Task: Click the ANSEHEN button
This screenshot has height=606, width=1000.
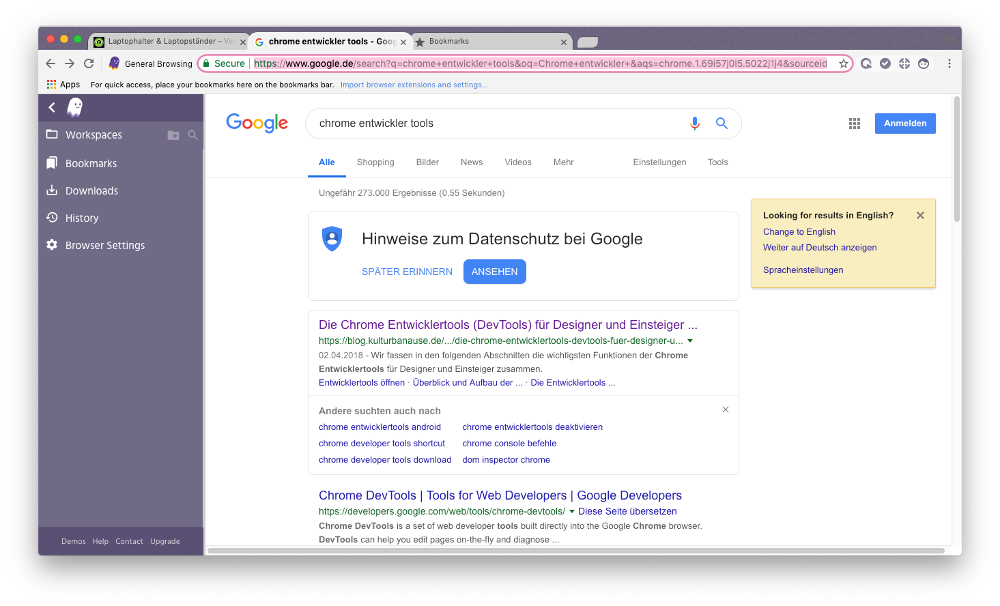Action: 494,272
